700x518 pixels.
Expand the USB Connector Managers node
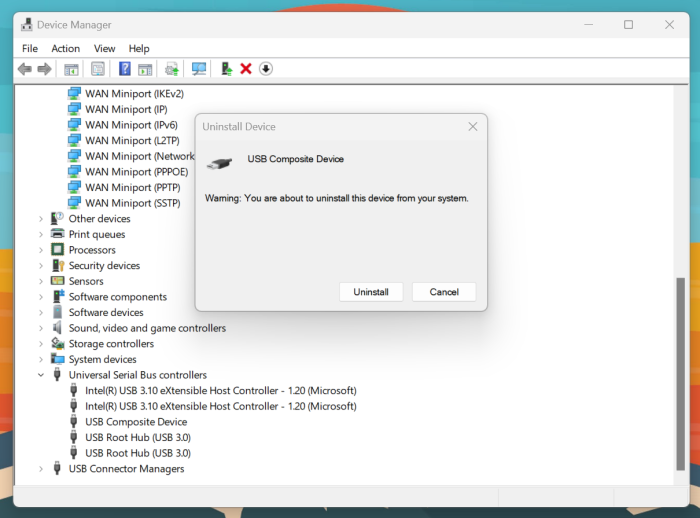(41, 469)
